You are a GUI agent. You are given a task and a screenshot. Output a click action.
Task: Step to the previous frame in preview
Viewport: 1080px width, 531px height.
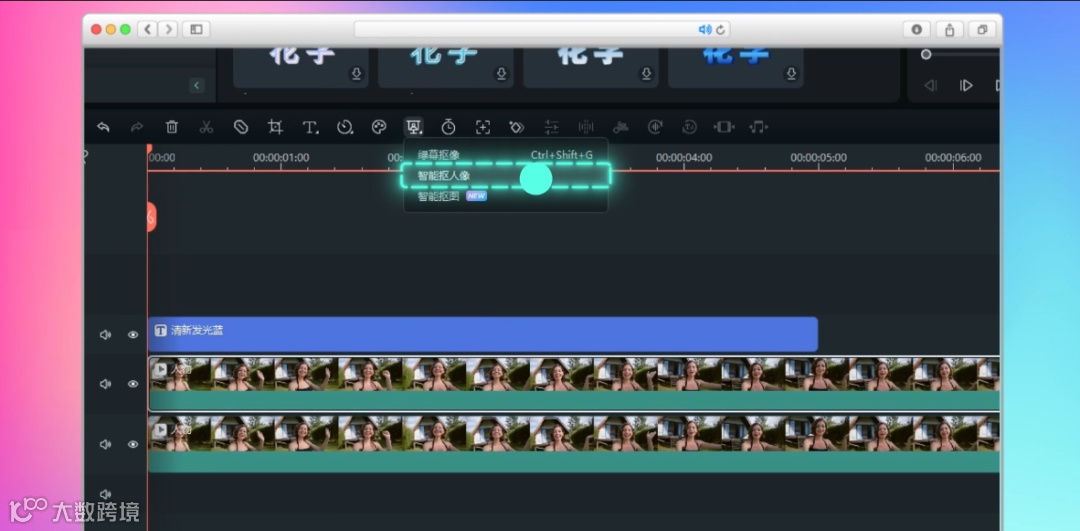click(931, 86)
